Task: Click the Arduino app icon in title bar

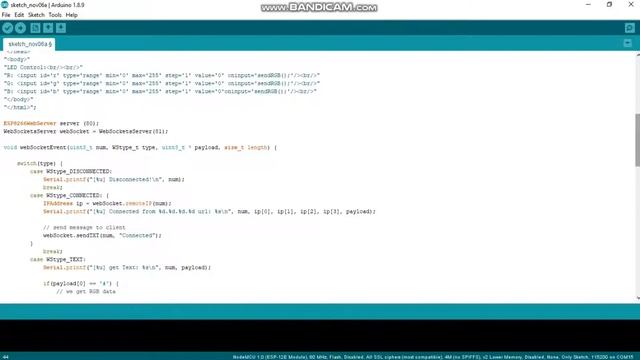Action: pos(5,5)
